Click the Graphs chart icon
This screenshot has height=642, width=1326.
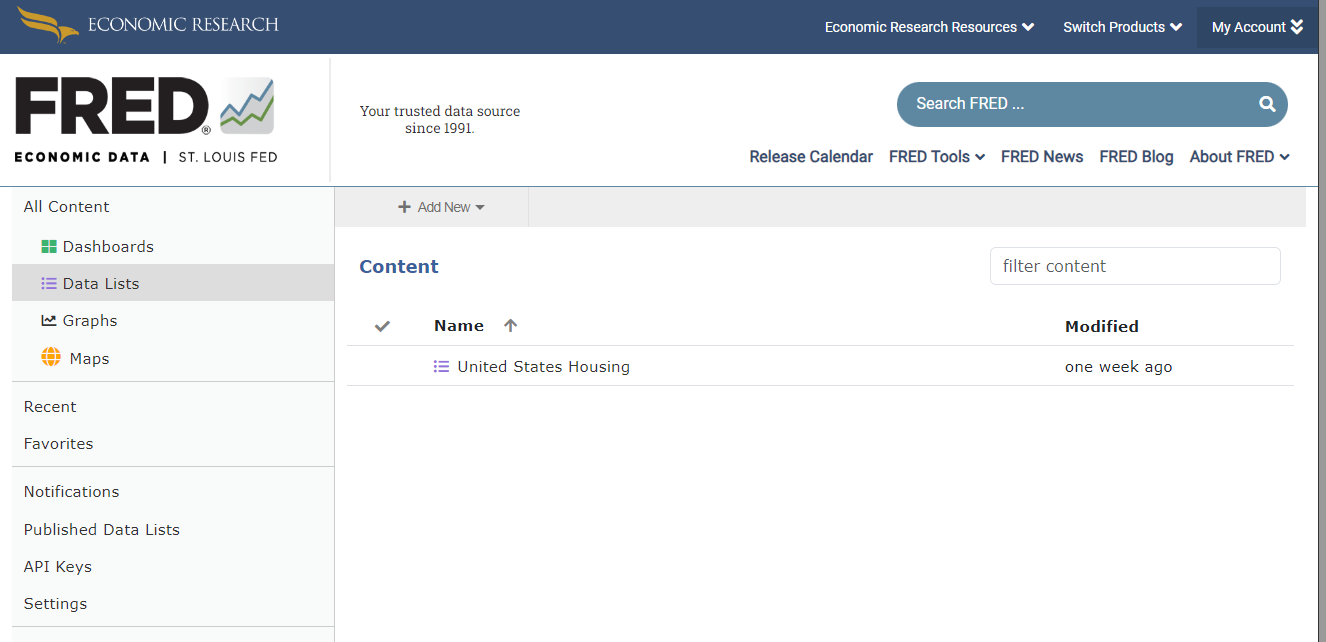[x=49, y=321]
